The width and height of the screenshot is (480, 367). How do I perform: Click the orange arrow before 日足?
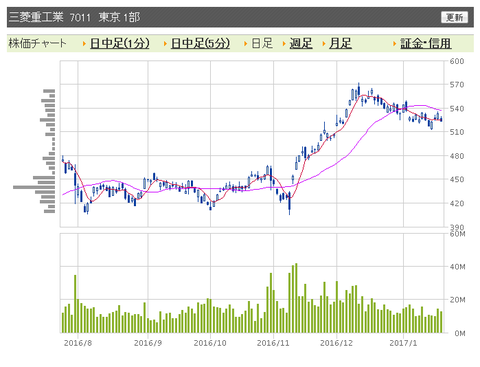(x=245, y=44)
